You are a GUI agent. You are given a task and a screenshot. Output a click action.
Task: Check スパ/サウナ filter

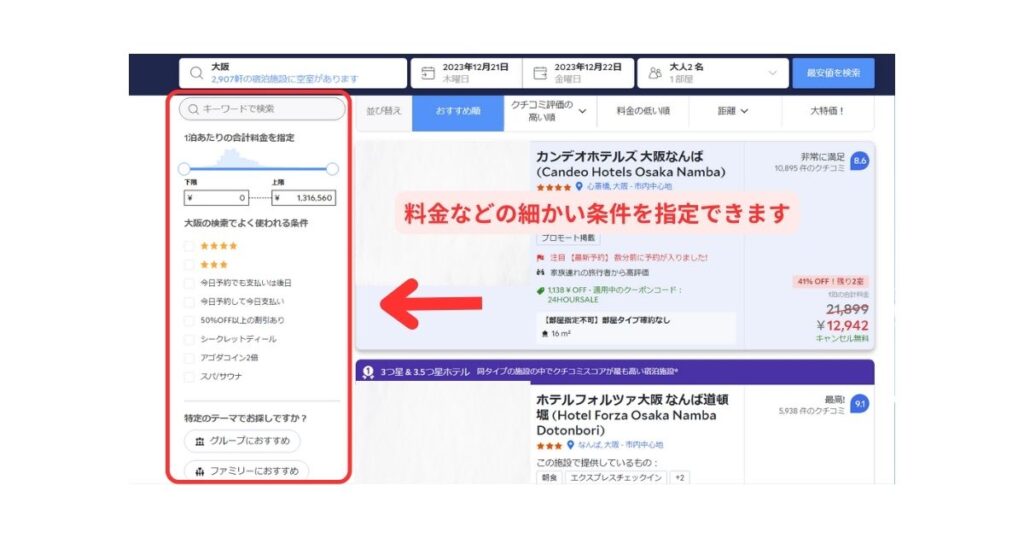coord(189,377)
